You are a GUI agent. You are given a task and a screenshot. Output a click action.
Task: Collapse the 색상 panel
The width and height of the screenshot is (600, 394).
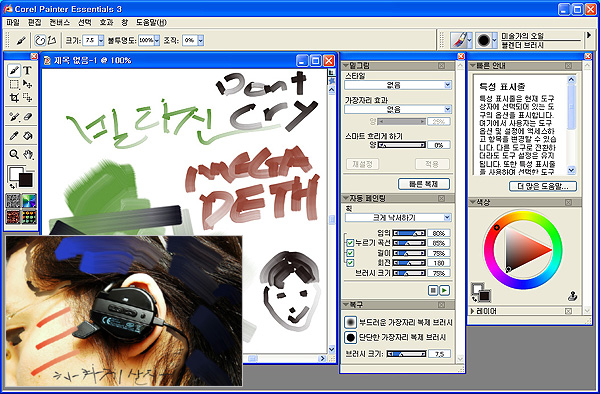coord(473,202)
